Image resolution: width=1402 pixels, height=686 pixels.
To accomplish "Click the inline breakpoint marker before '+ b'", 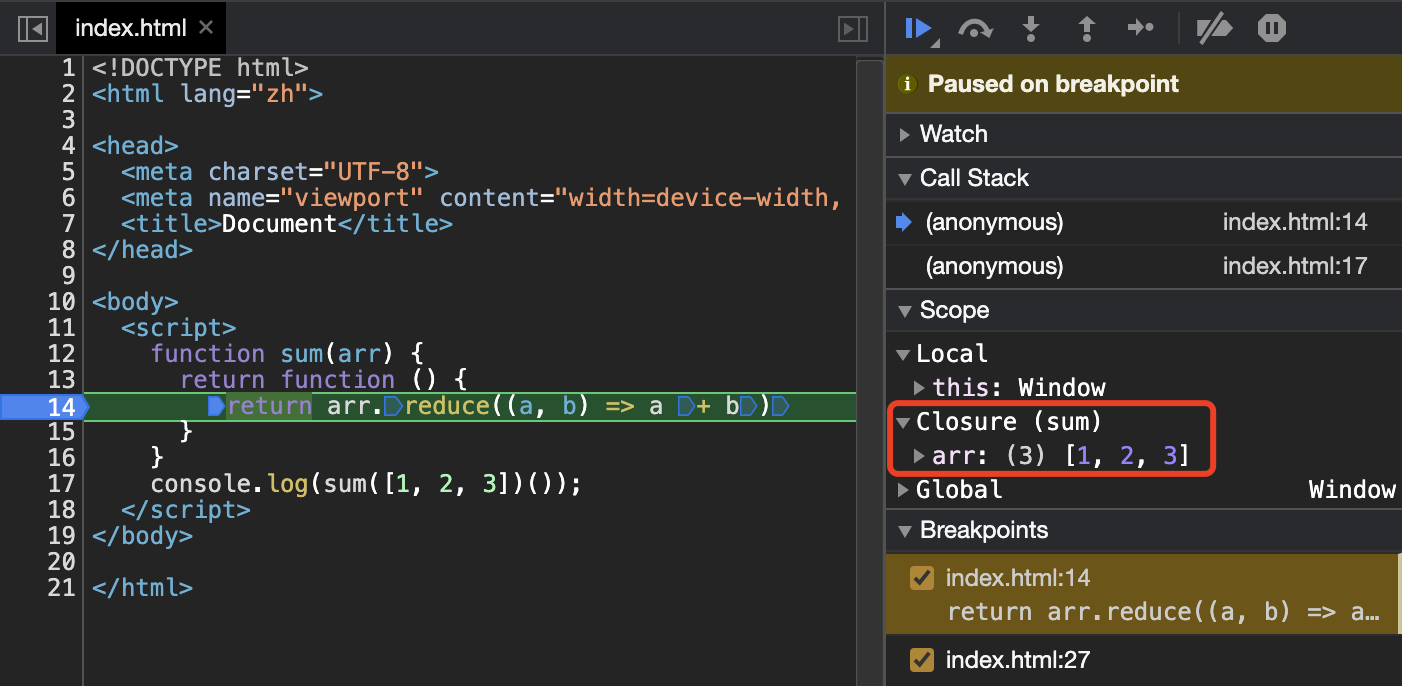I will tap(685, 406).
